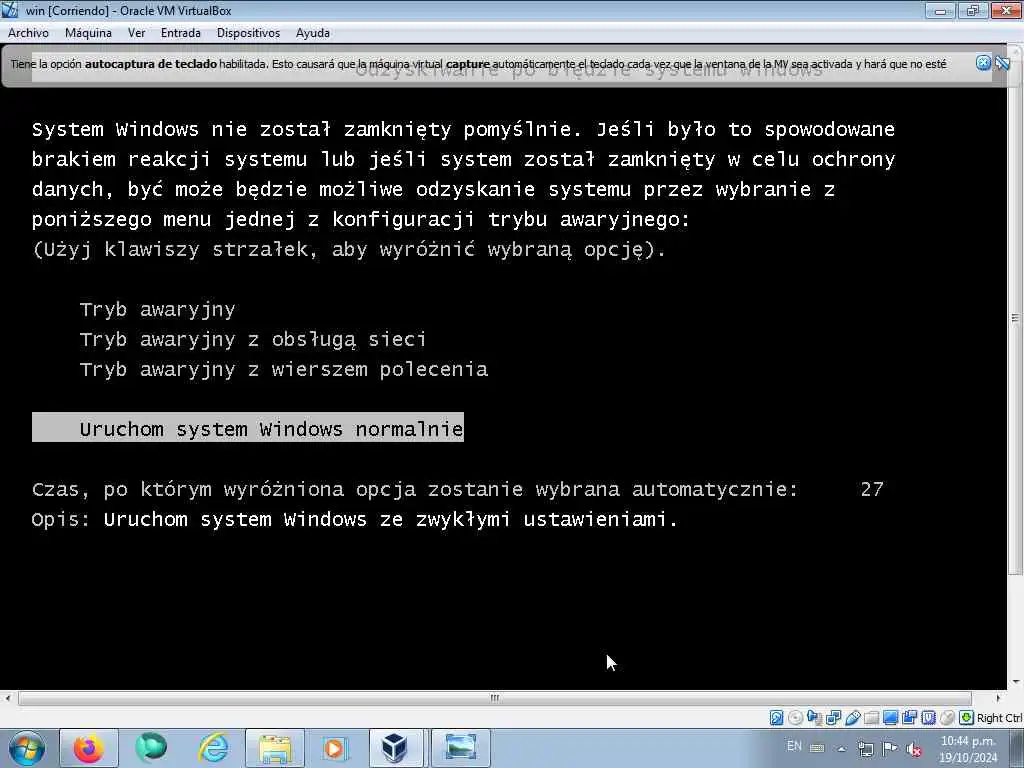Click the hard disk activity status icon
1024x768 pixels.
[776, 718]
